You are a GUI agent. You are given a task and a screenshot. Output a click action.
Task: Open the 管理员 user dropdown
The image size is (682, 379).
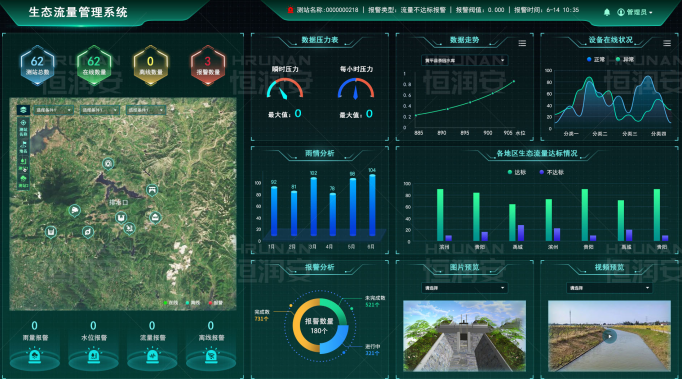[635, 12]
